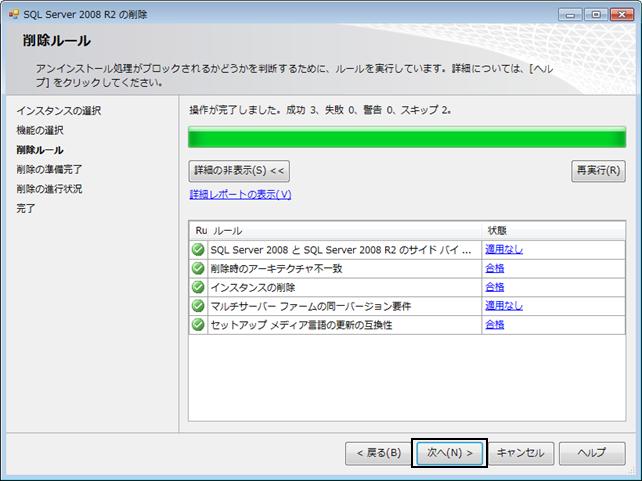Click the 再実行(R) button
The height and width of the screenshot is (481, 642).
tap(598, 171)
